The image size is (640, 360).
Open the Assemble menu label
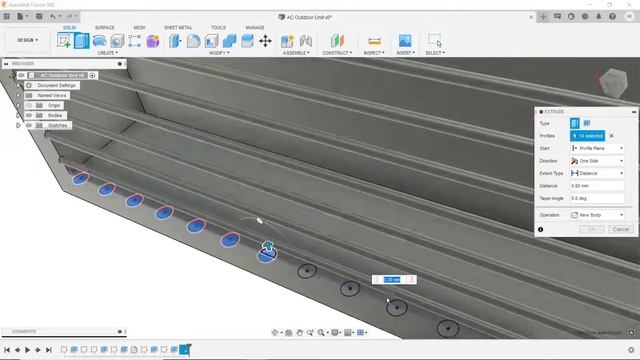click(x=296, y=53)
